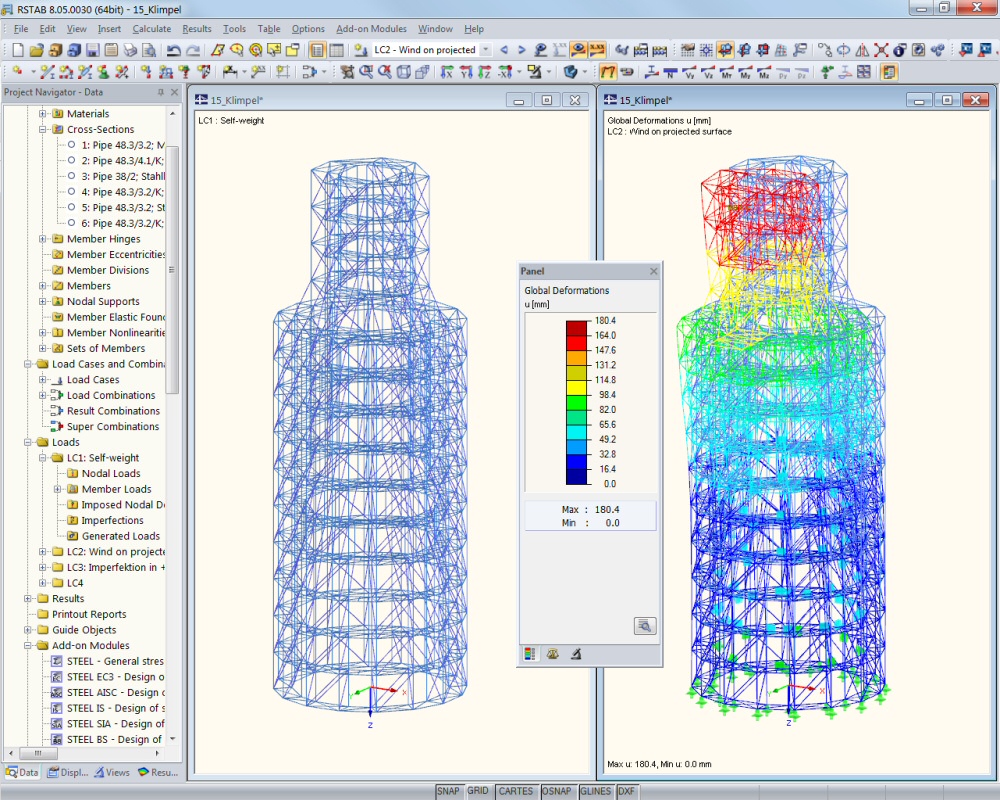Click the eye display factors icon in Panel
This screenshot has height=800, width=1000.
552,654
